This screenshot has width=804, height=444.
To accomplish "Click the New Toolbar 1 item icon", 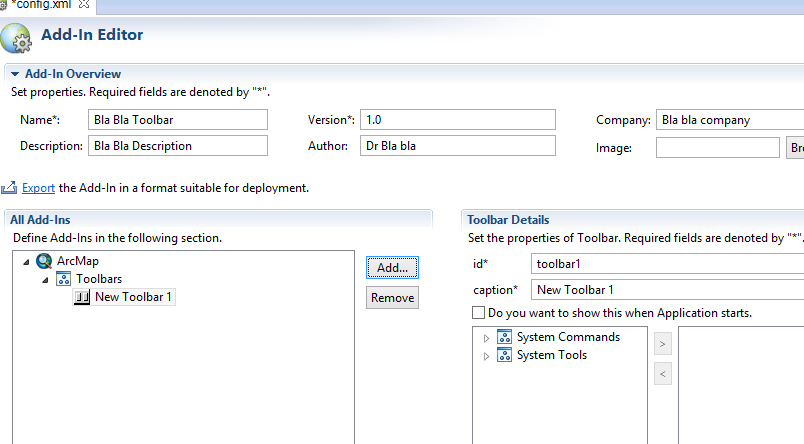I will click(x=82, y=297).
